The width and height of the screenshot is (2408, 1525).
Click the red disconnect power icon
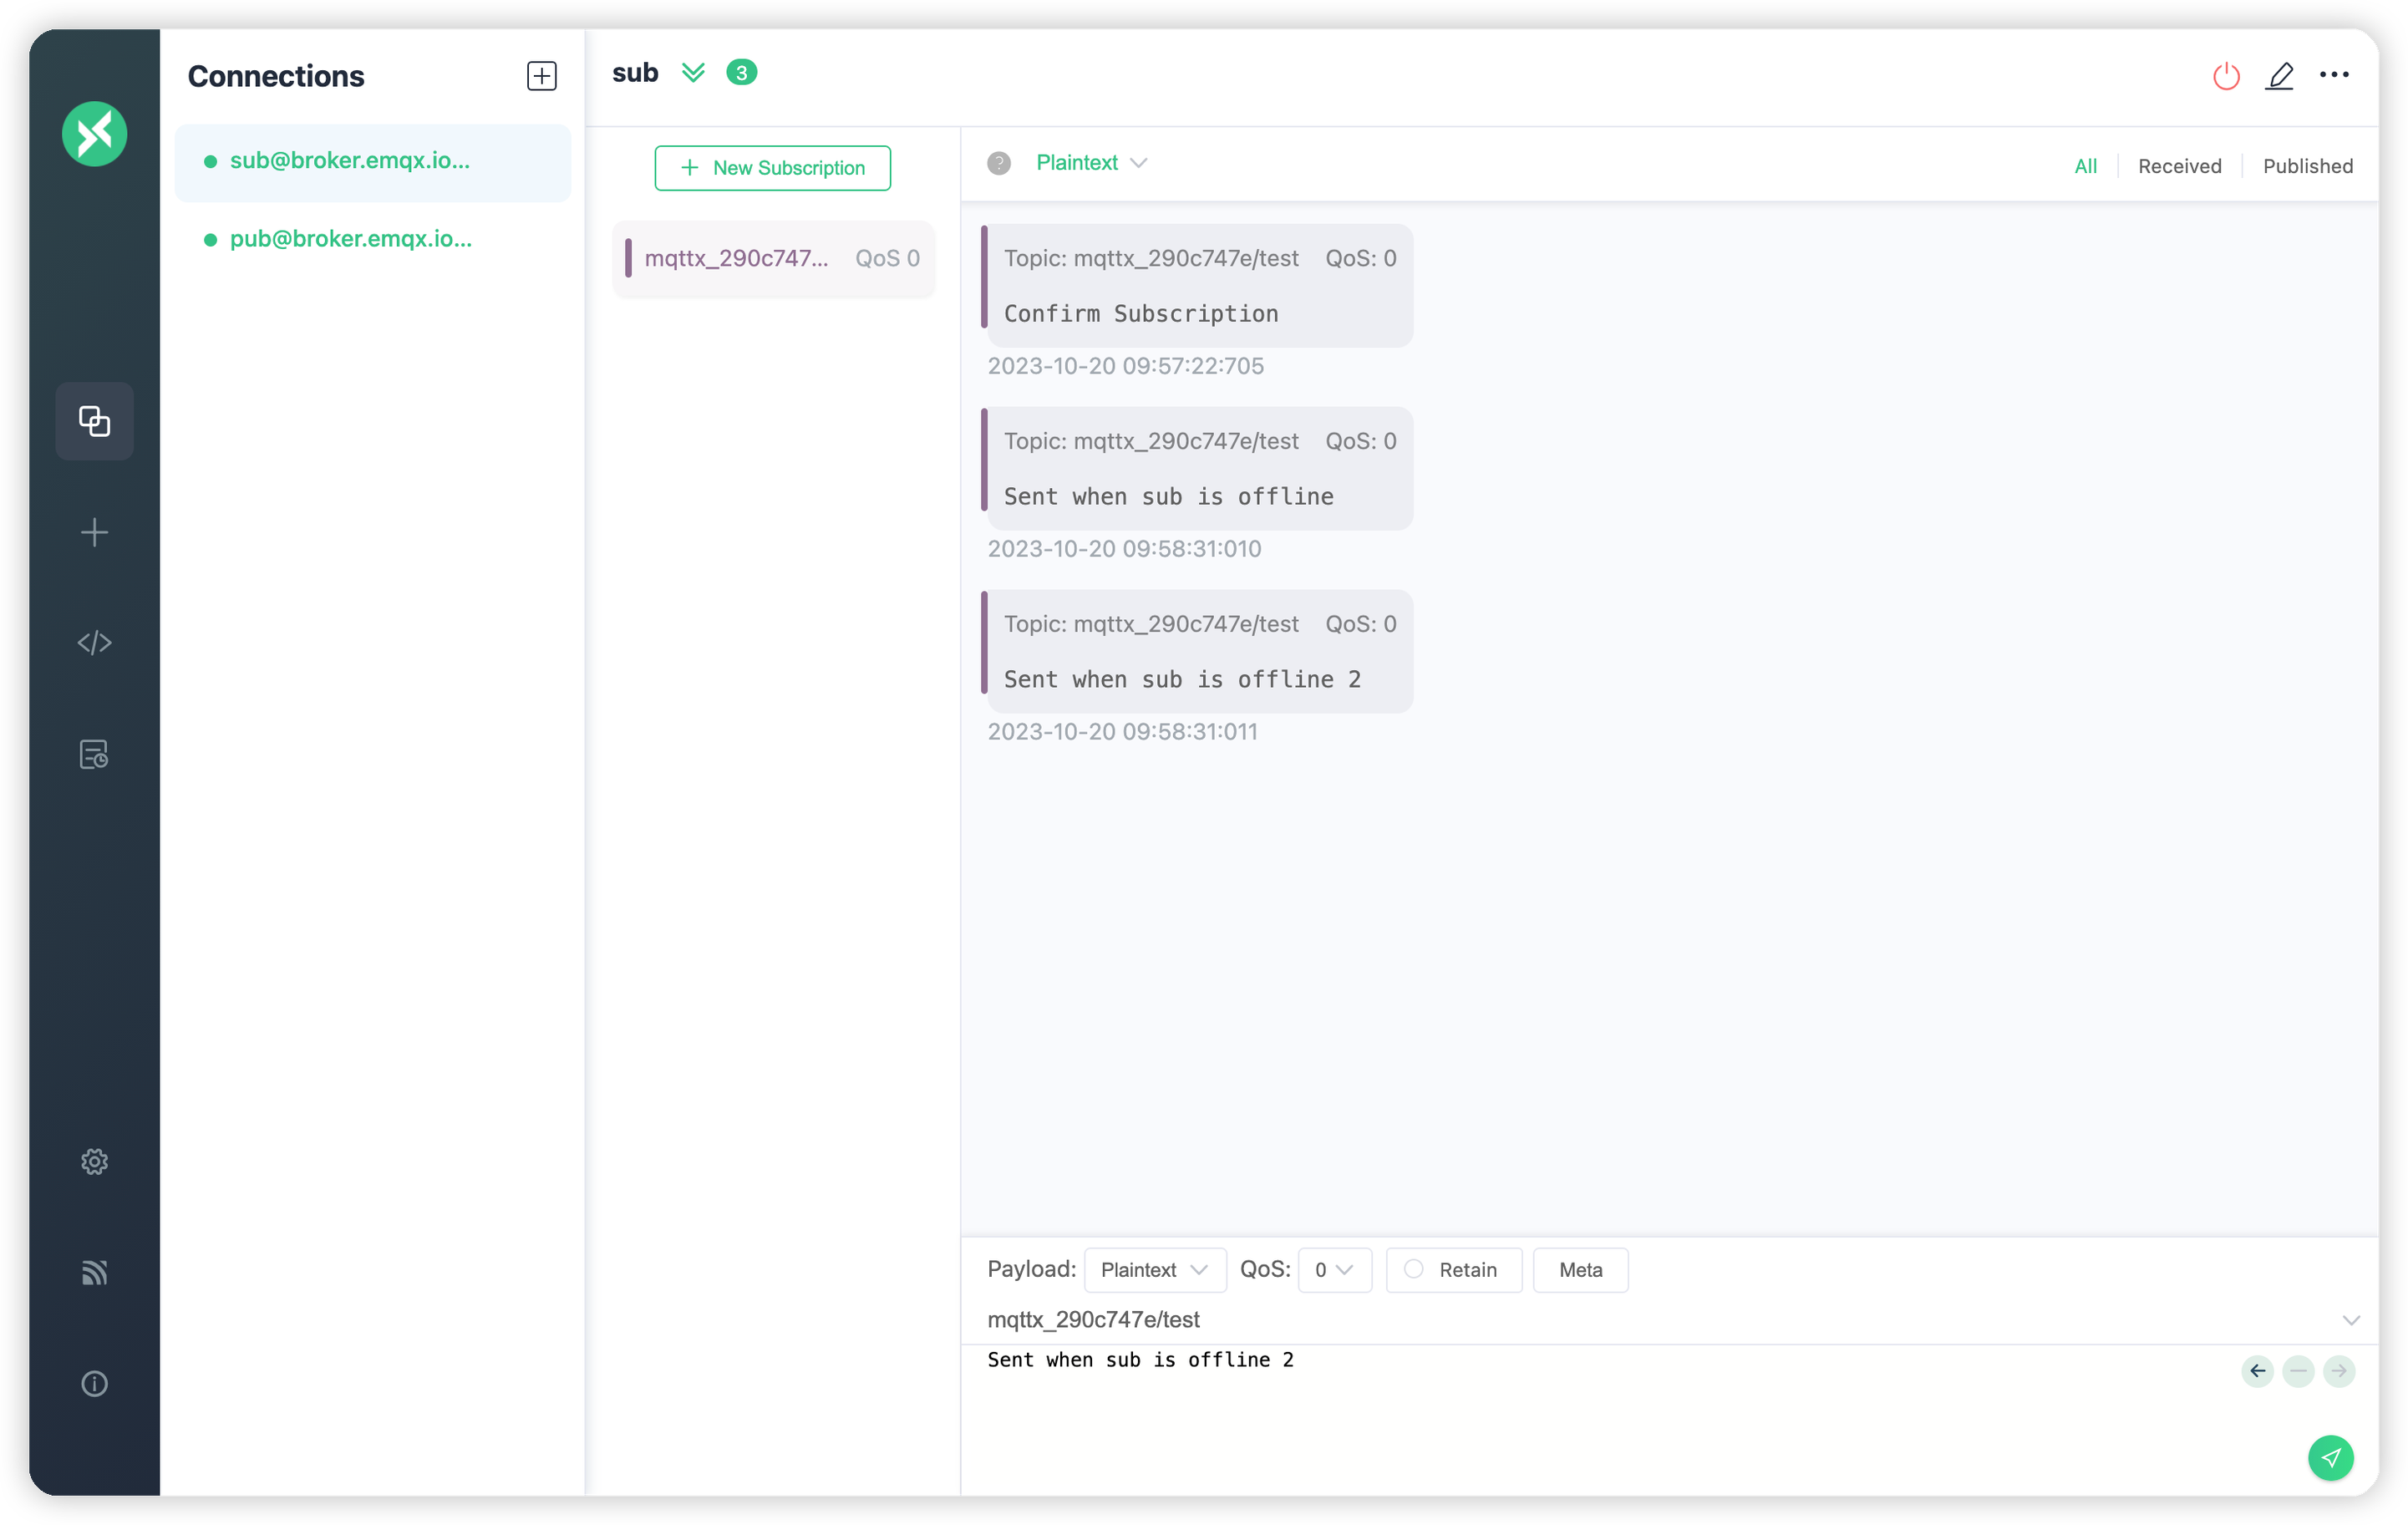(2226, 76)
